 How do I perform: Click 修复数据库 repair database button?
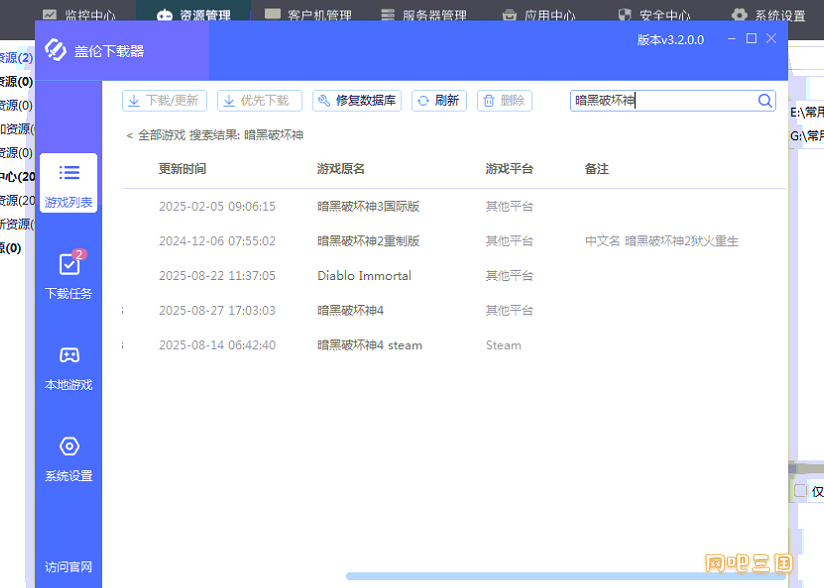pyautogui.click(x=356, y=100)
